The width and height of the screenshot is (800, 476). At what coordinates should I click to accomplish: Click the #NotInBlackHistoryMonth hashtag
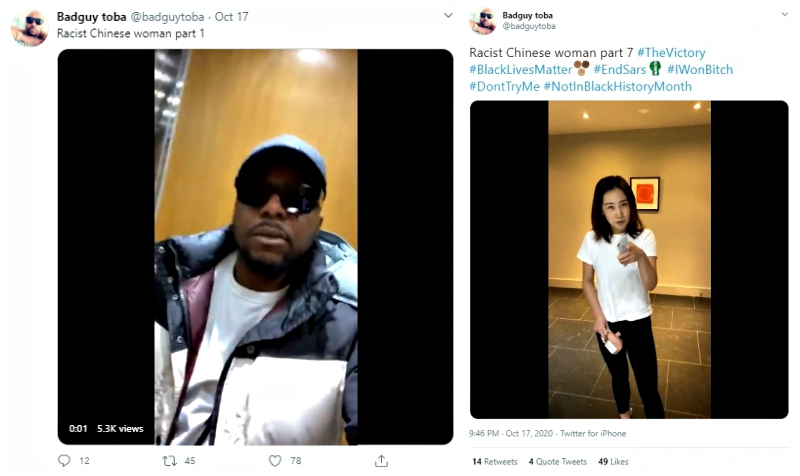tap(617, 86)
